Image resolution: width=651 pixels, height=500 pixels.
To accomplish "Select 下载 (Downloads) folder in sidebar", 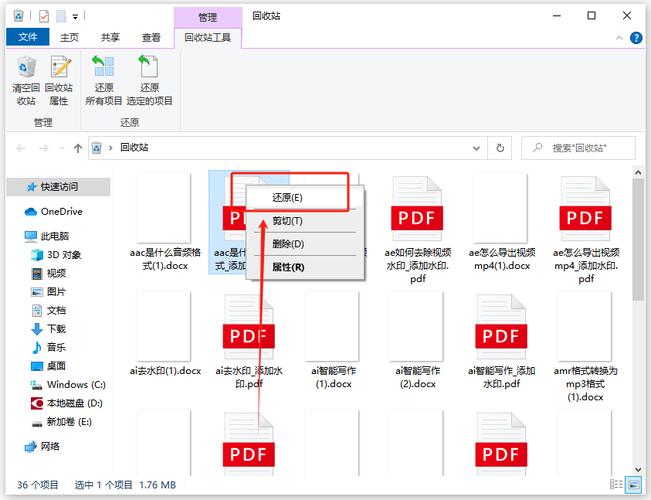I will point(56,329).
